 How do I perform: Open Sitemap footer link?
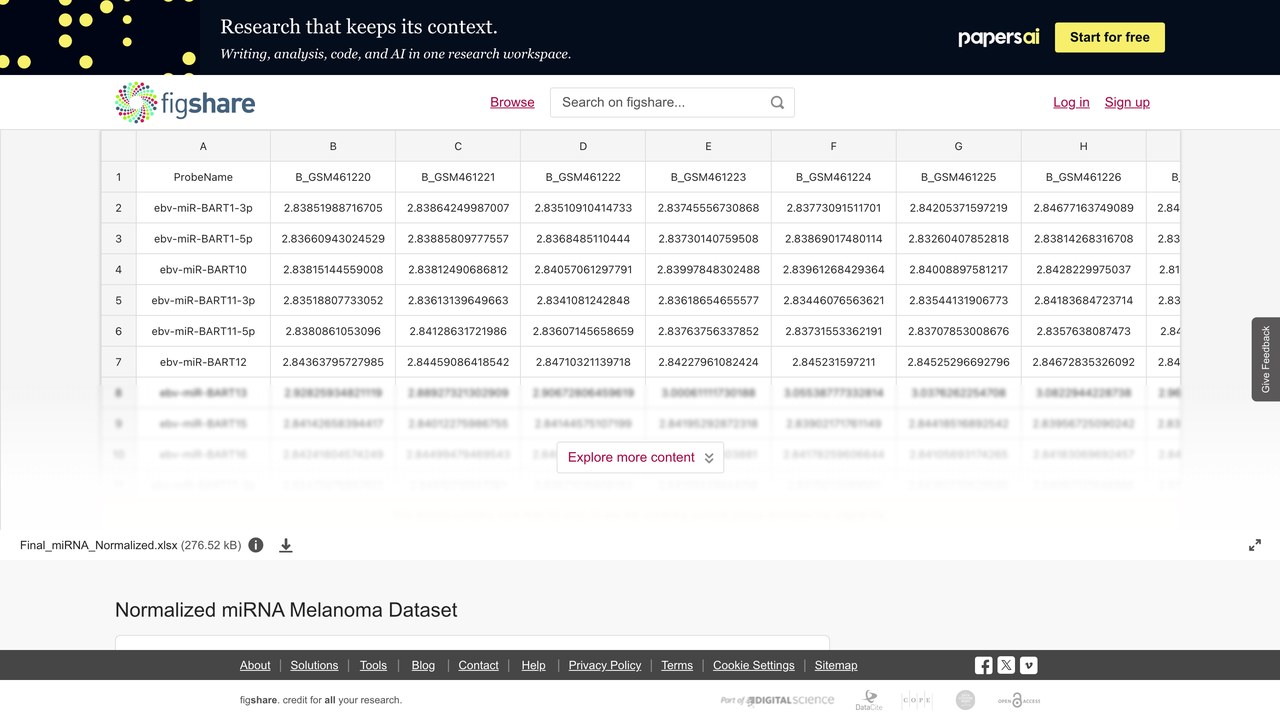pyautogui.click(x=836, y=665)
